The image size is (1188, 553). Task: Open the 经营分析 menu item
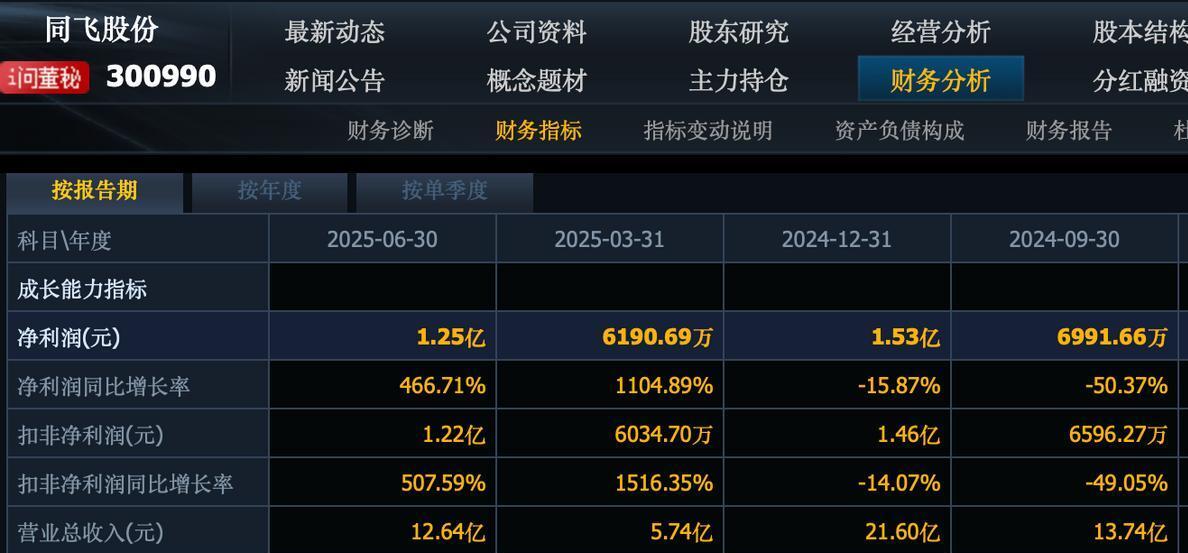[x=940, y=32]
